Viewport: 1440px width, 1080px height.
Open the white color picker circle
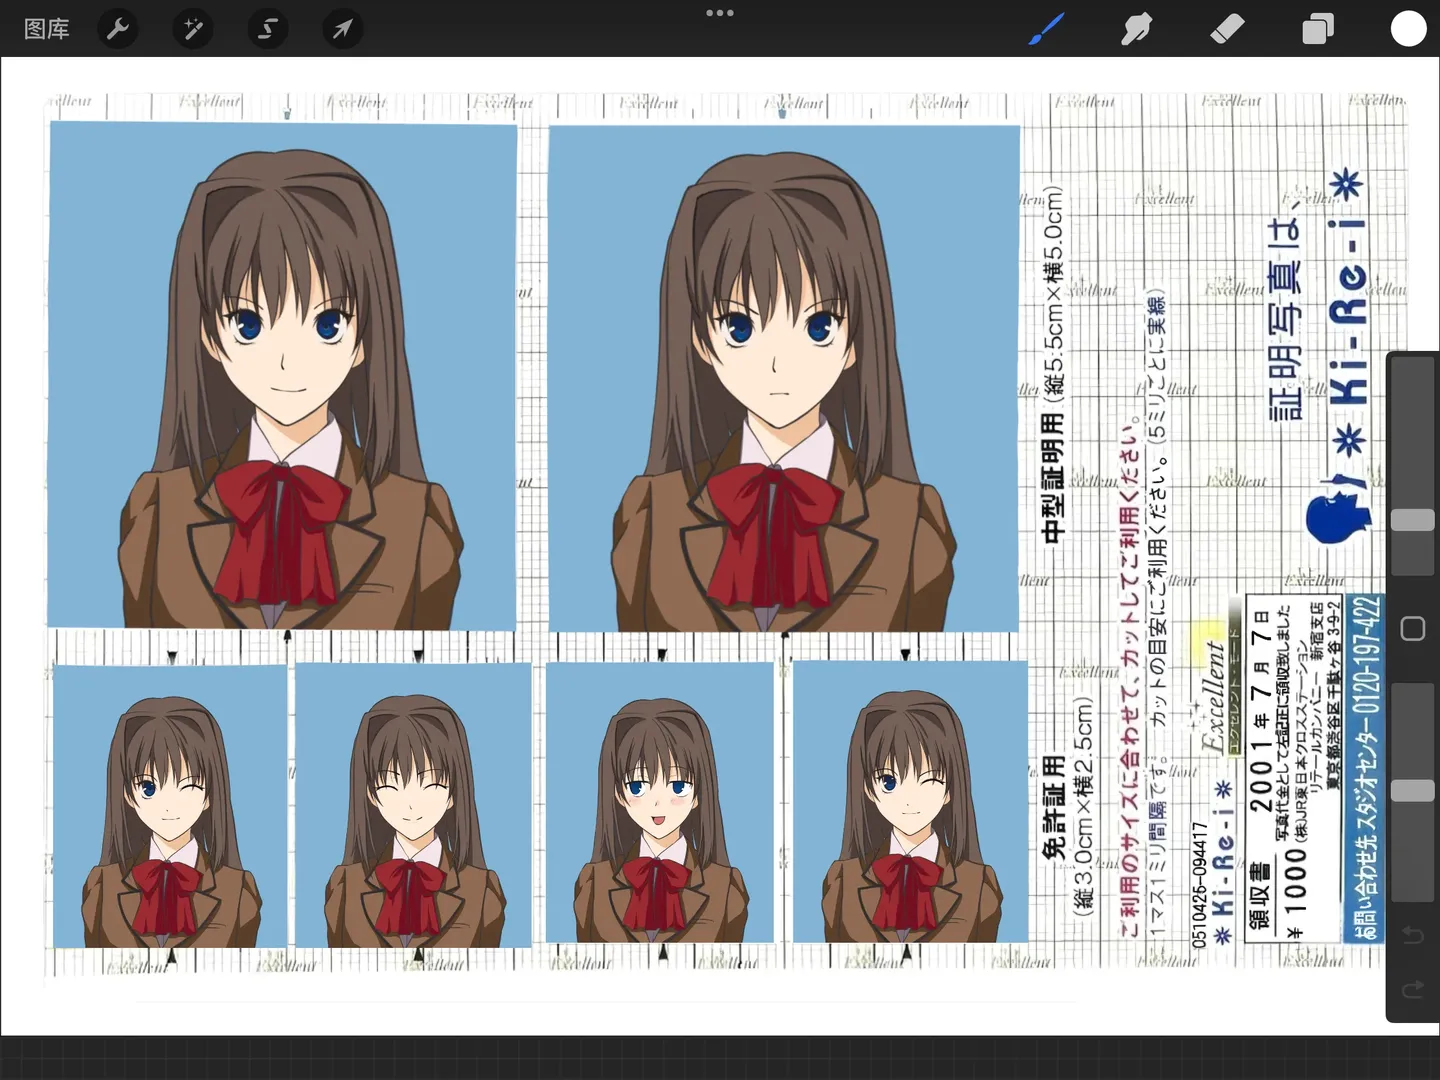click(x=1408, y=29)
